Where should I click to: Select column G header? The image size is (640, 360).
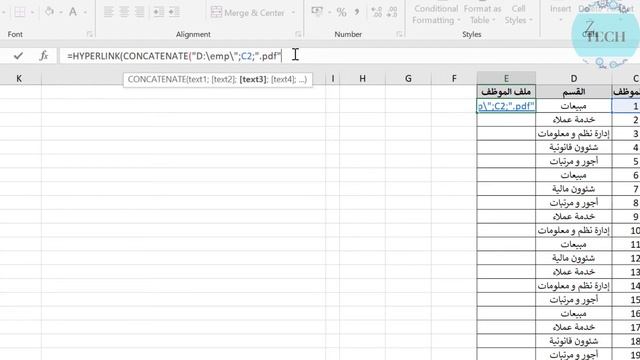[408, 78]
